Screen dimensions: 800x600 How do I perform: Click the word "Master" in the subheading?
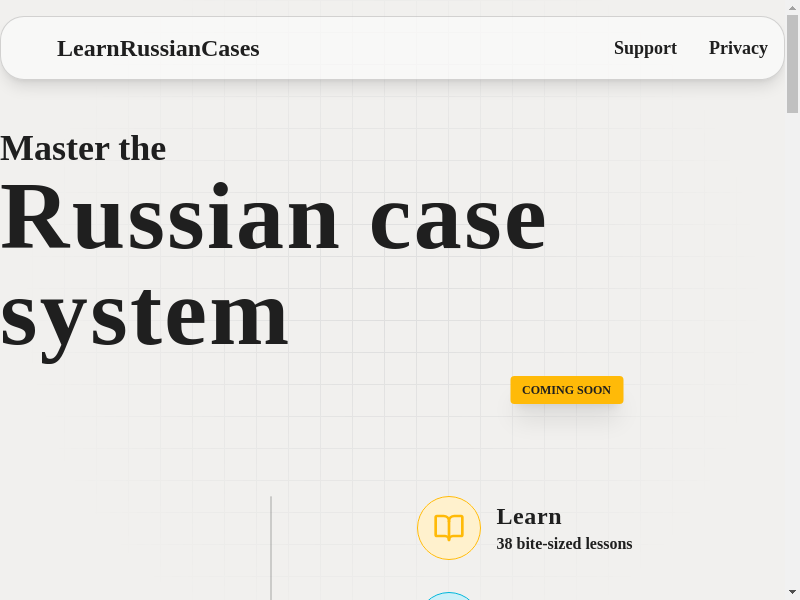[55, 148]
